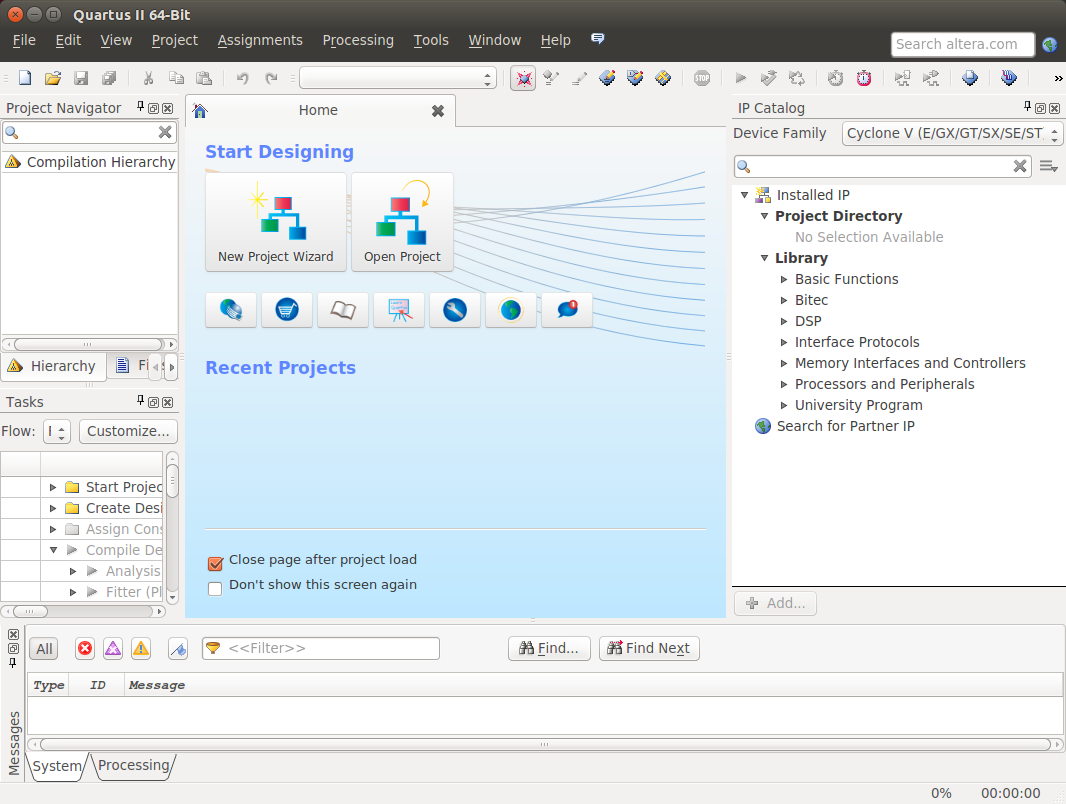The image size is (1066, 804).
Task: Show only error messages
Action: (x=85, y=649)
